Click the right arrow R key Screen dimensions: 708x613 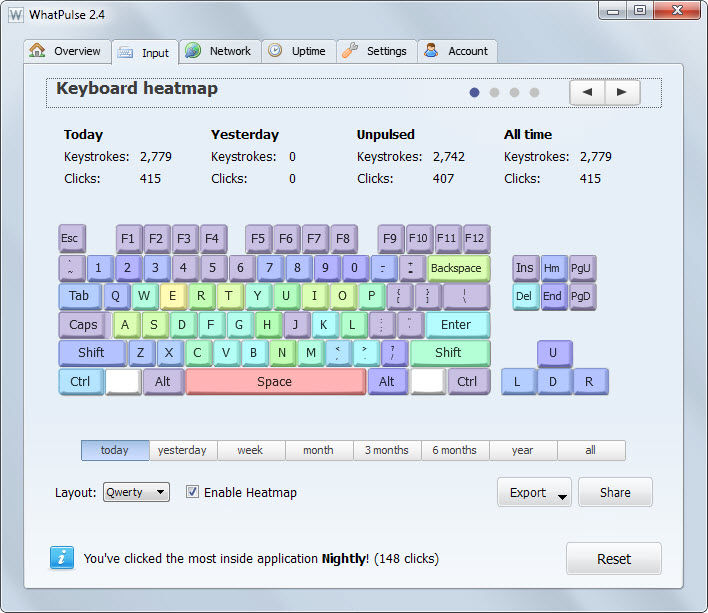[590, 382]
